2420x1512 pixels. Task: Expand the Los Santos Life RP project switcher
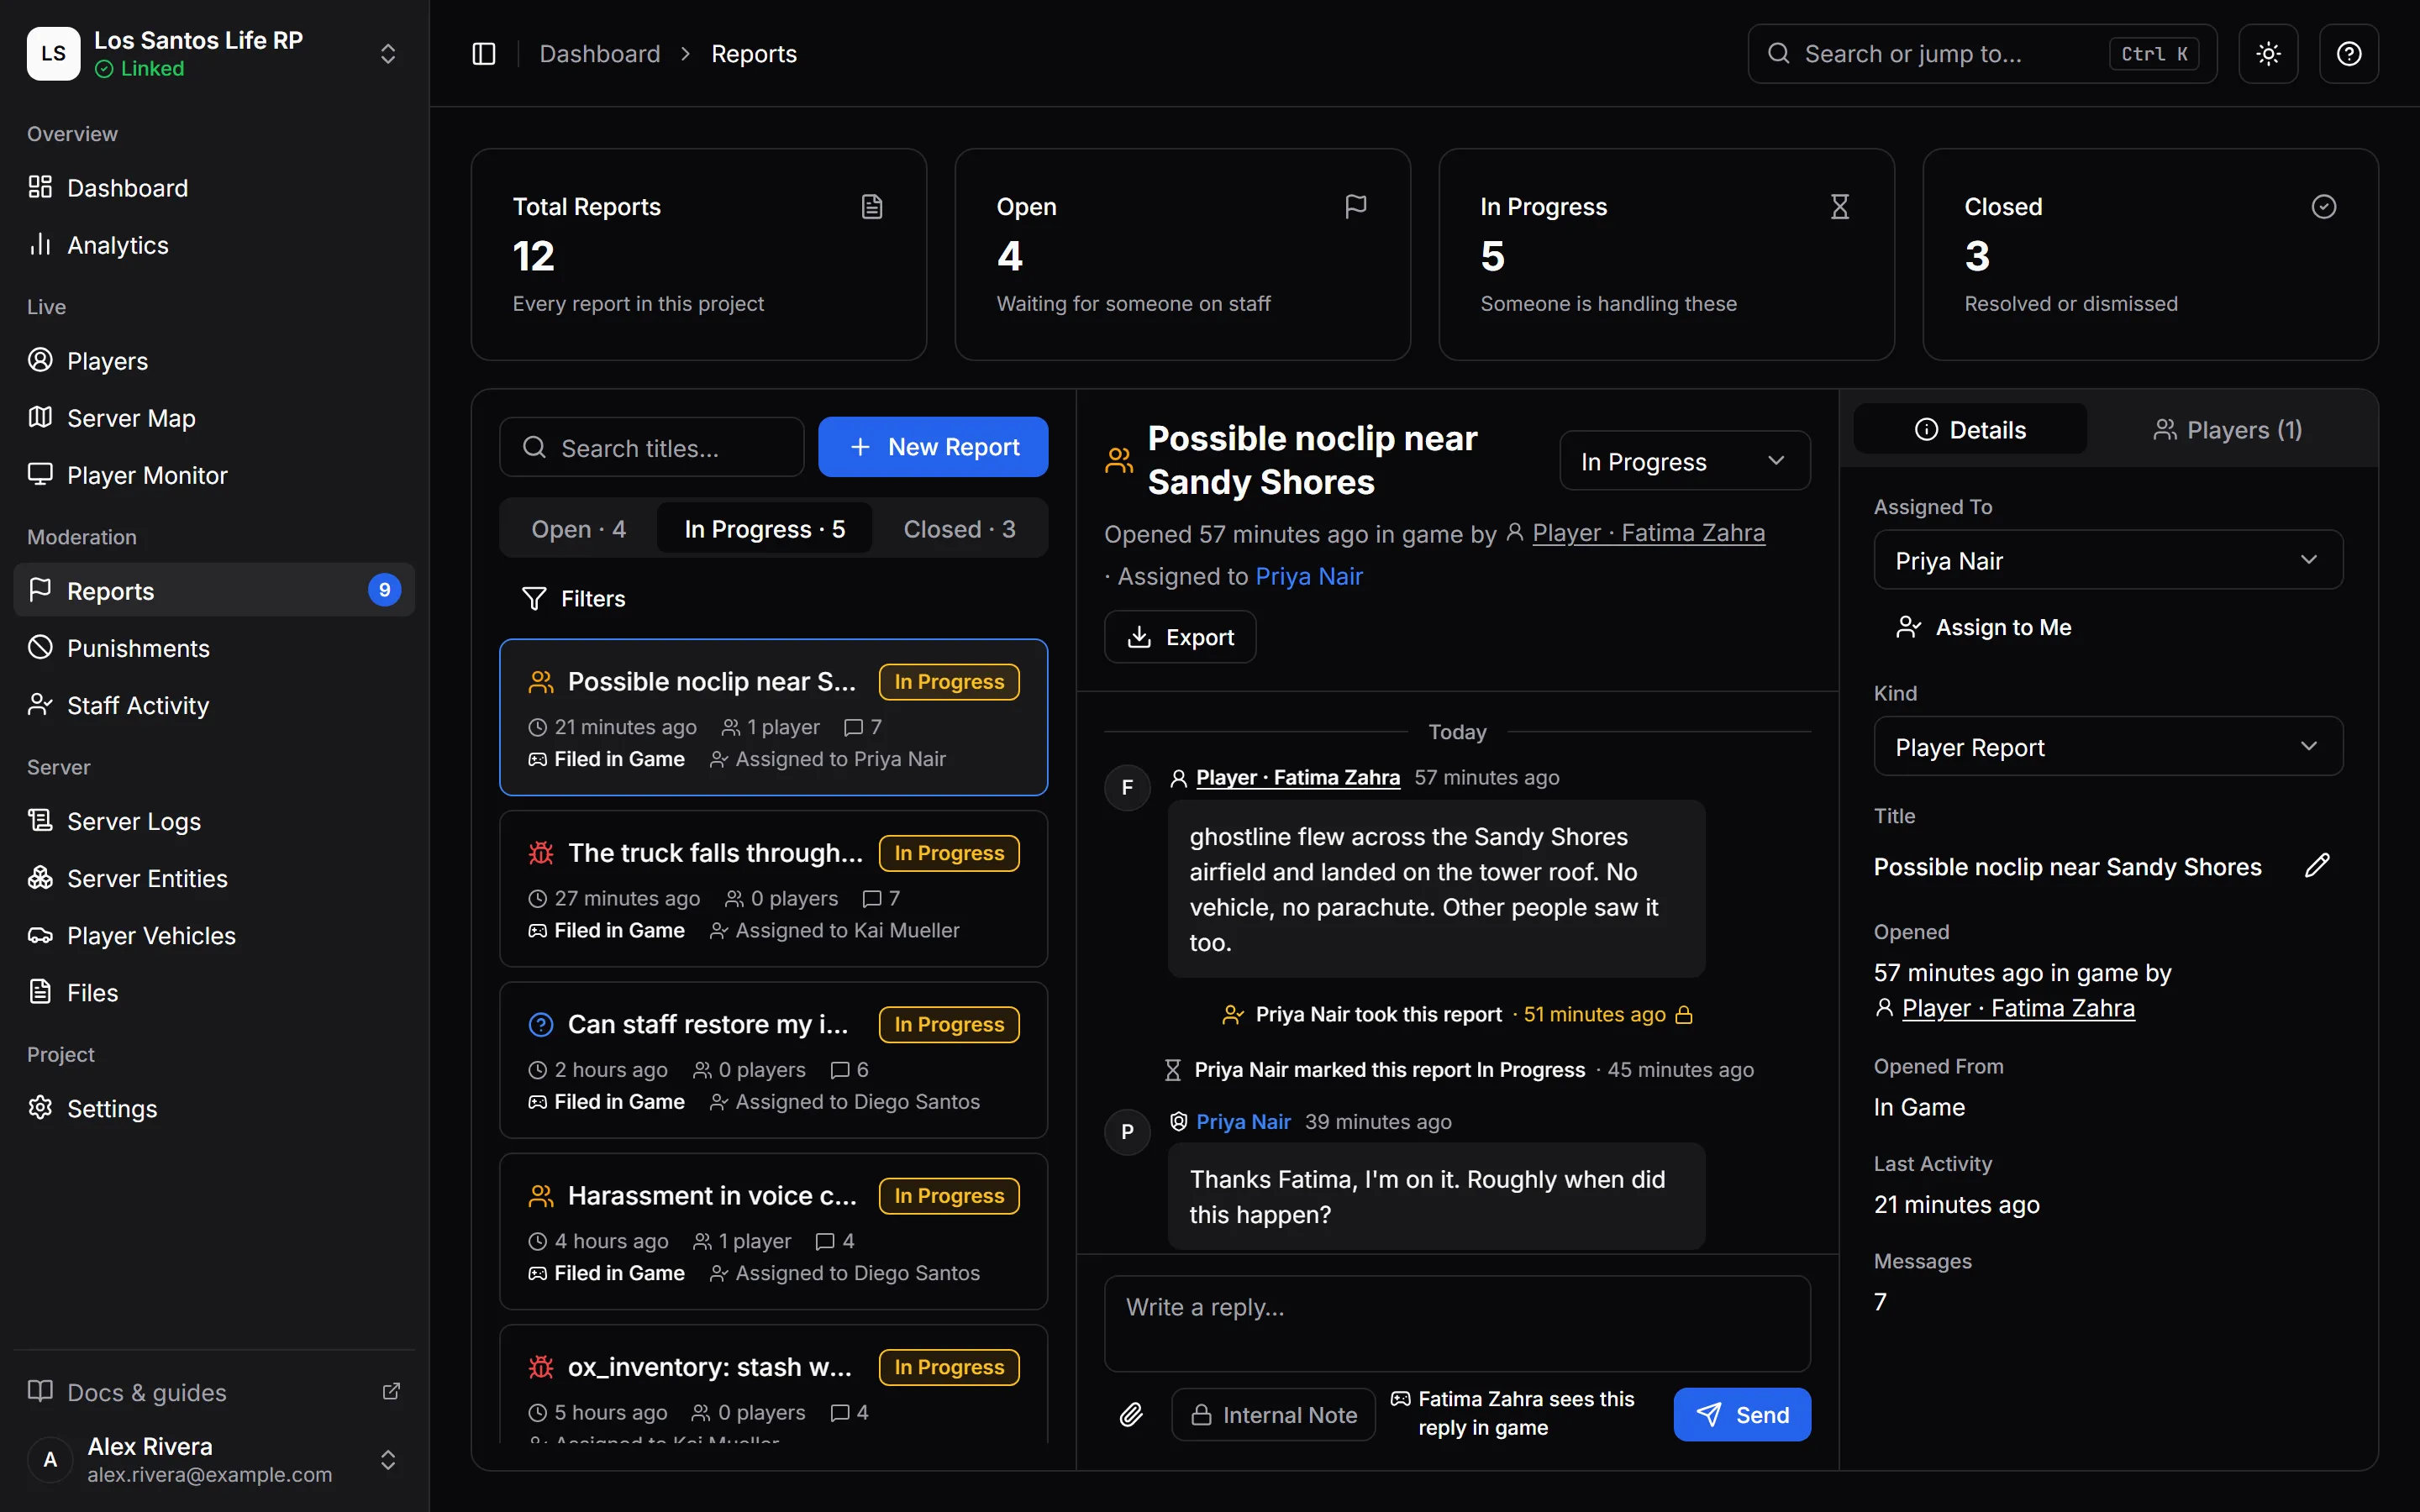[x=214, y=54]
